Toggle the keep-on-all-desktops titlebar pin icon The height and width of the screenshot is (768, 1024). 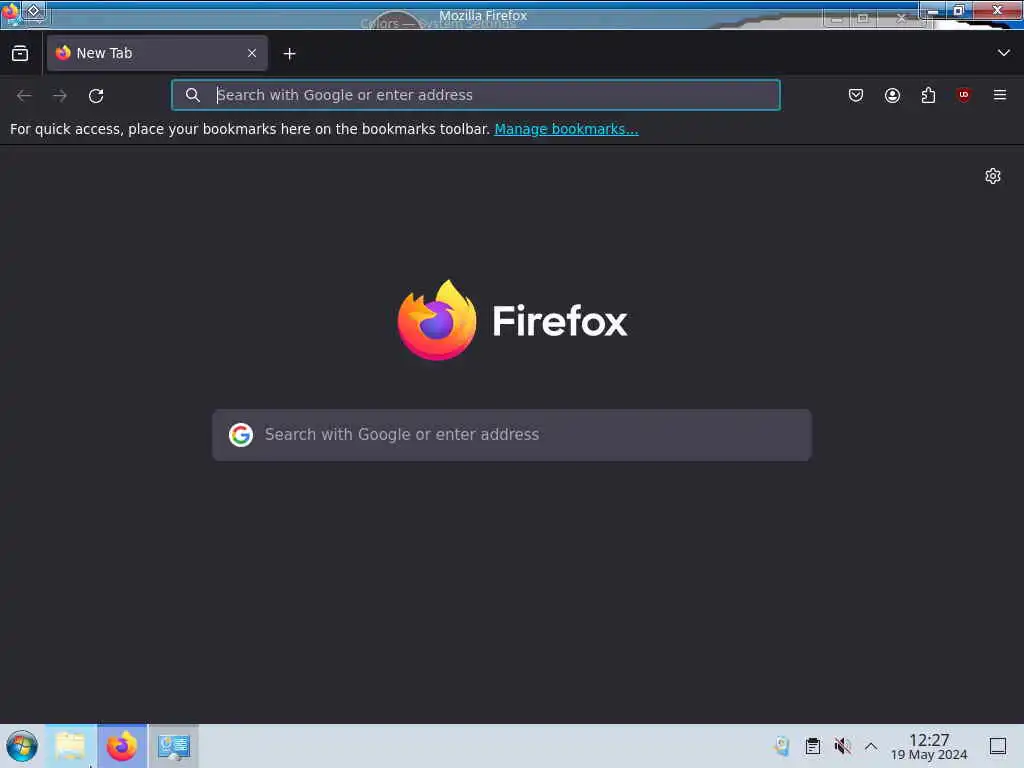[x=34, y=11]
